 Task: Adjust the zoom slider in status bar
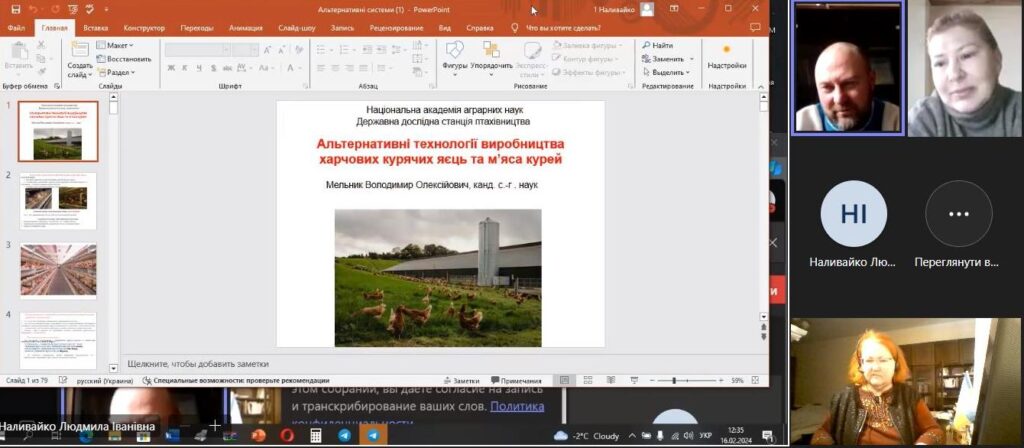674,381
